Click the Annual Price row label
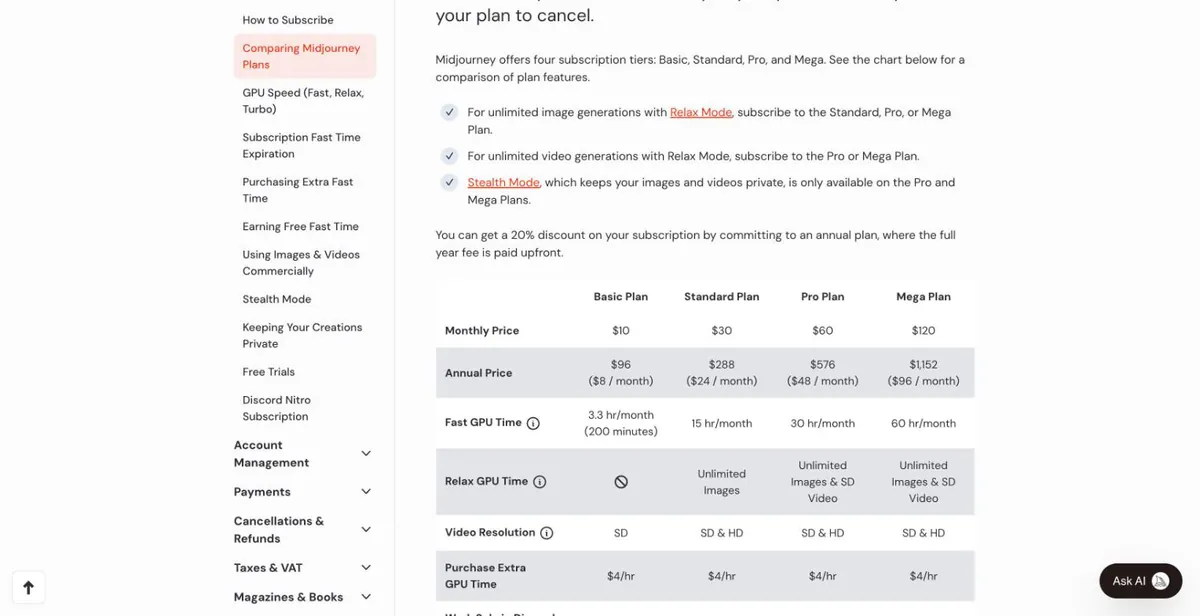The height and width of the screenshot is (616, 1200). (x=478, y=373)
